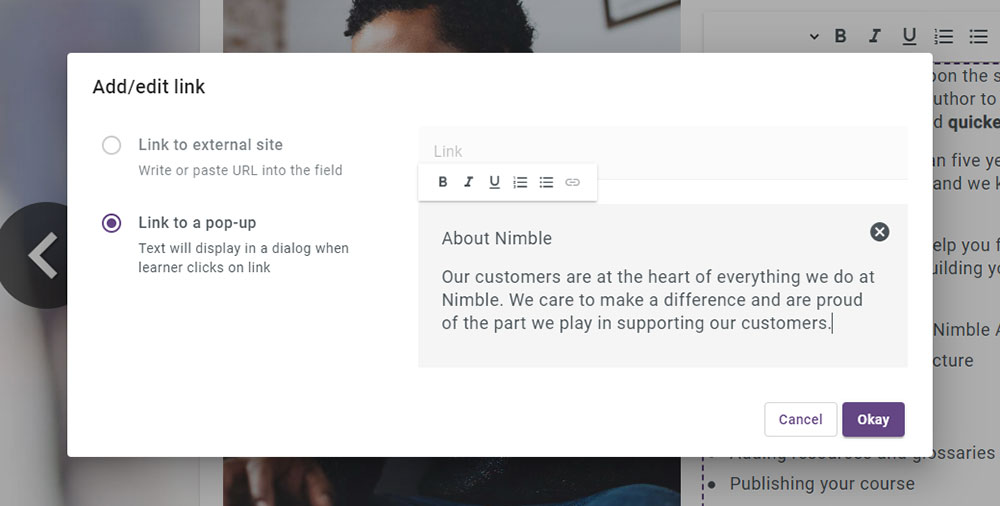
Task: Select the Link to a pop-up radio button
Action: (112, 223)
